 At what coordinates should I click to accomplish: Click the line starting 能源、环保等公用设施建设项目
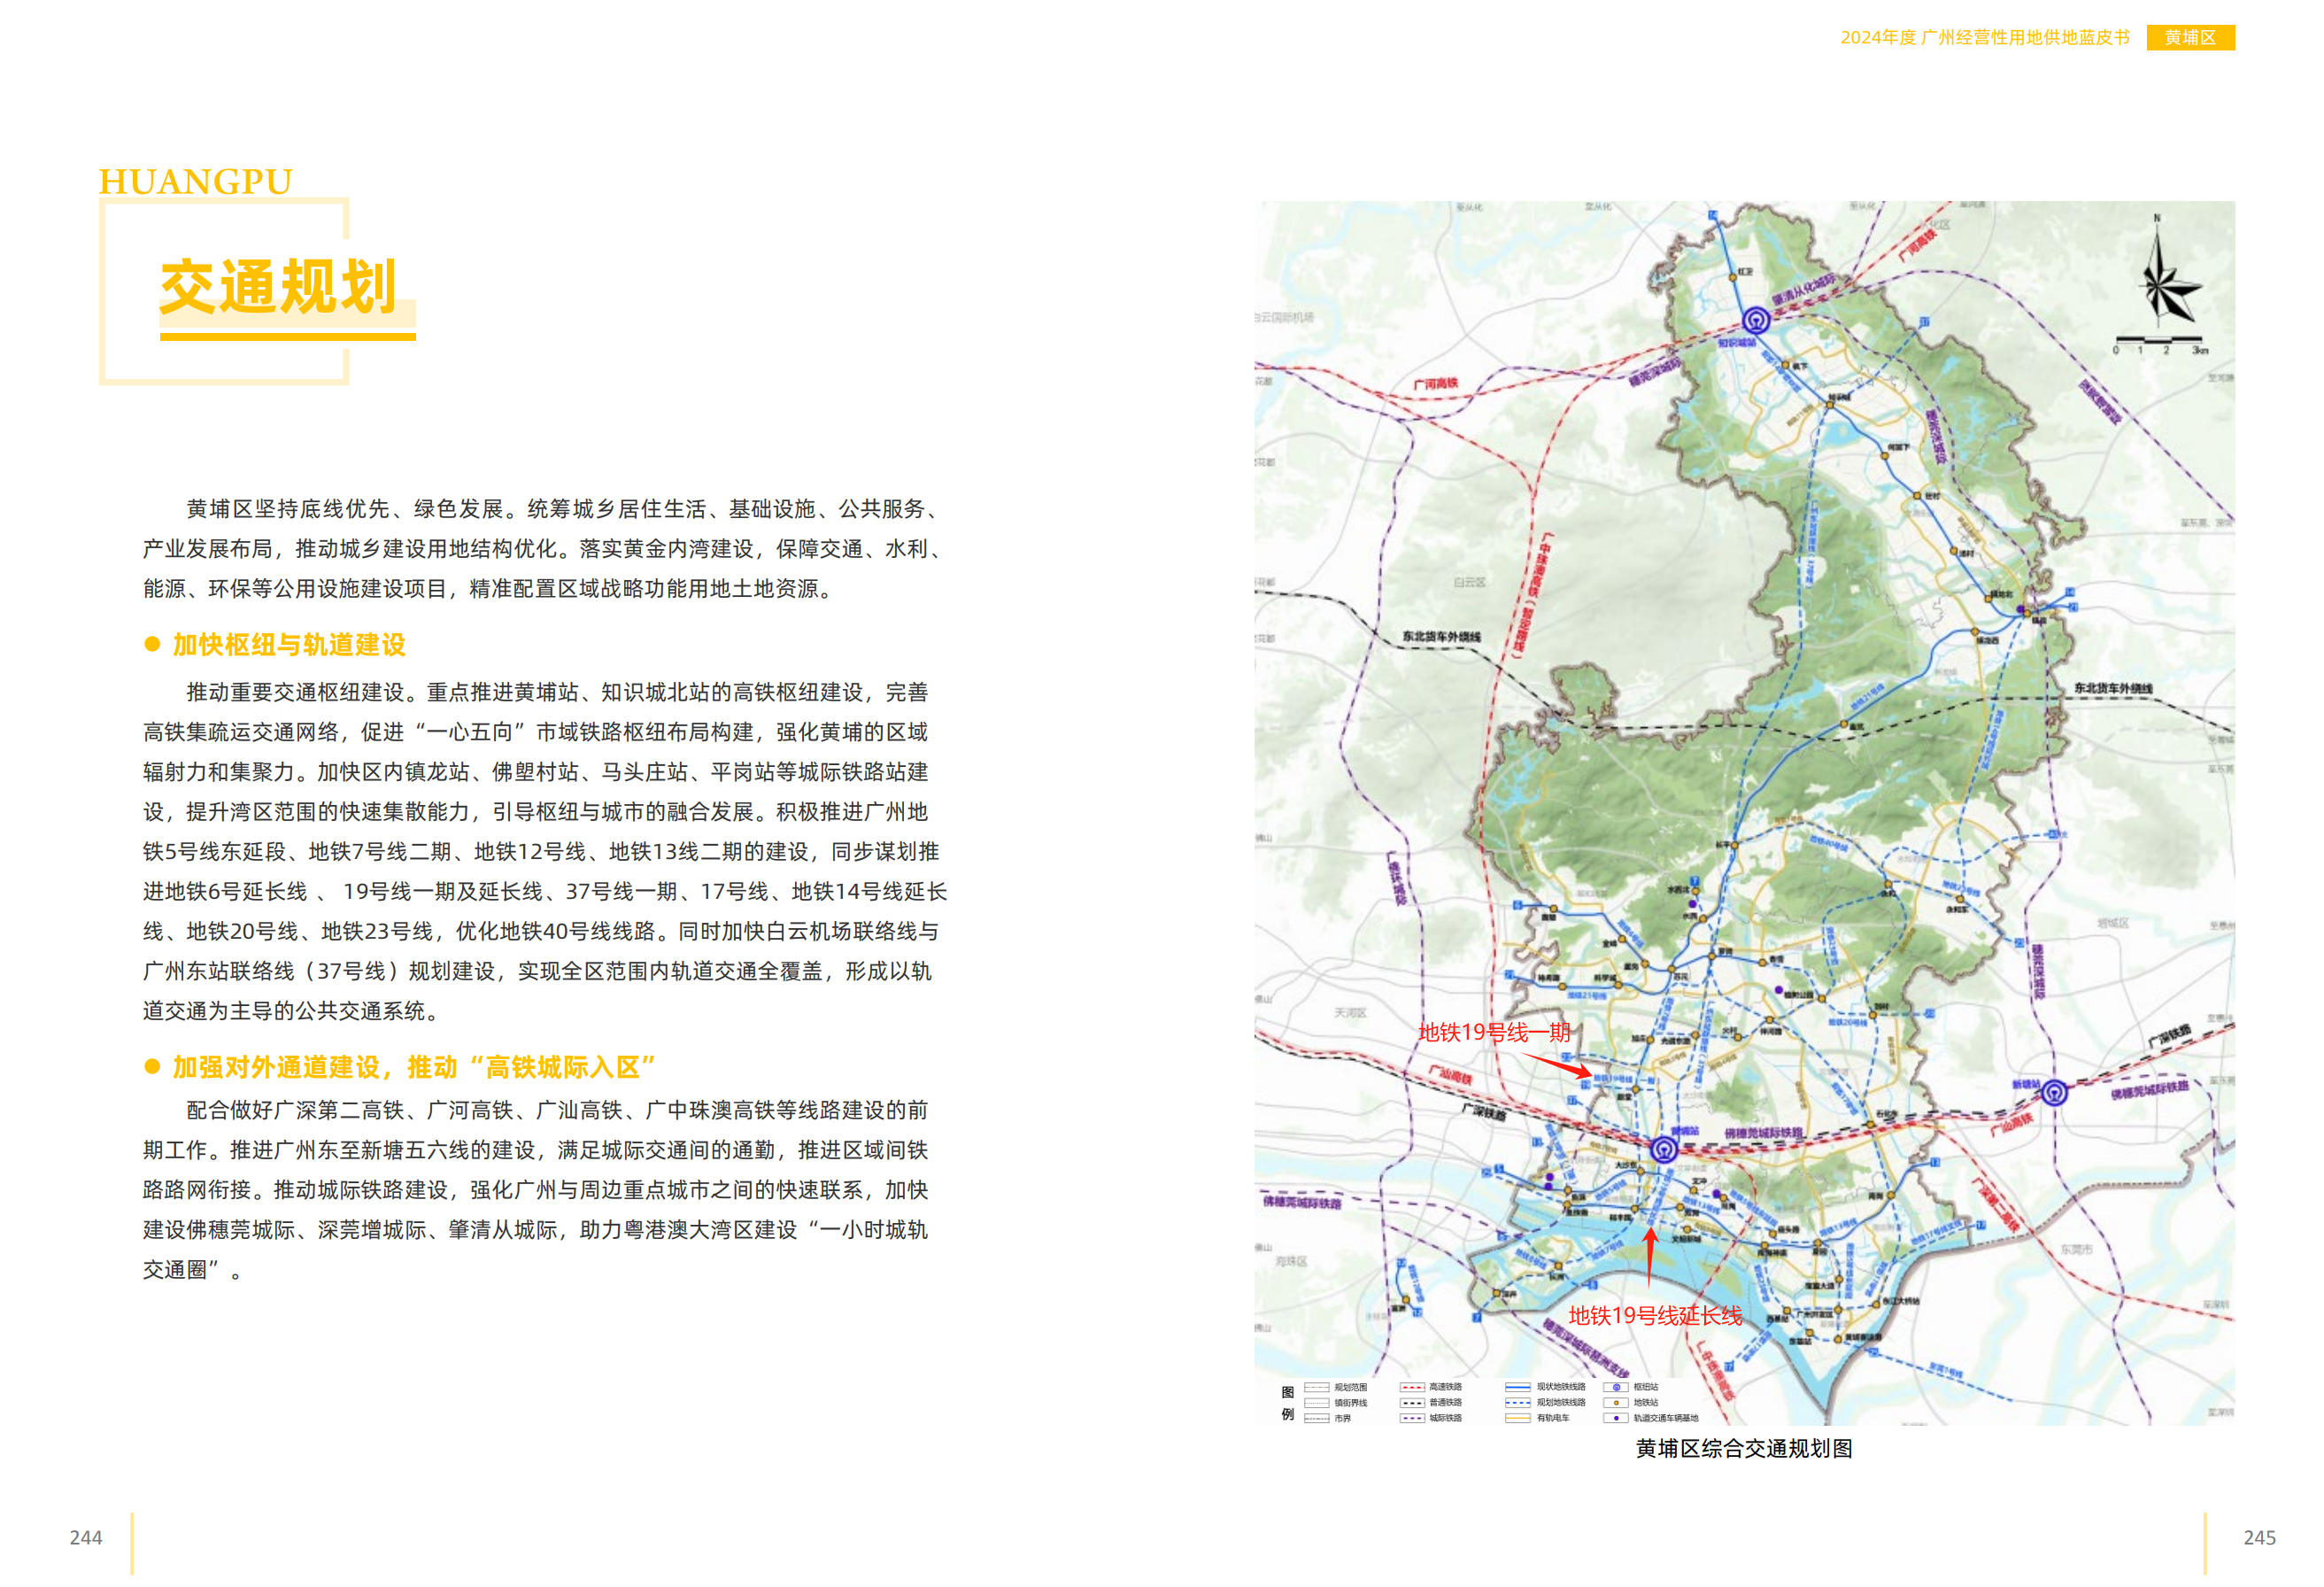pyautogui.click(x=489, y=589)
